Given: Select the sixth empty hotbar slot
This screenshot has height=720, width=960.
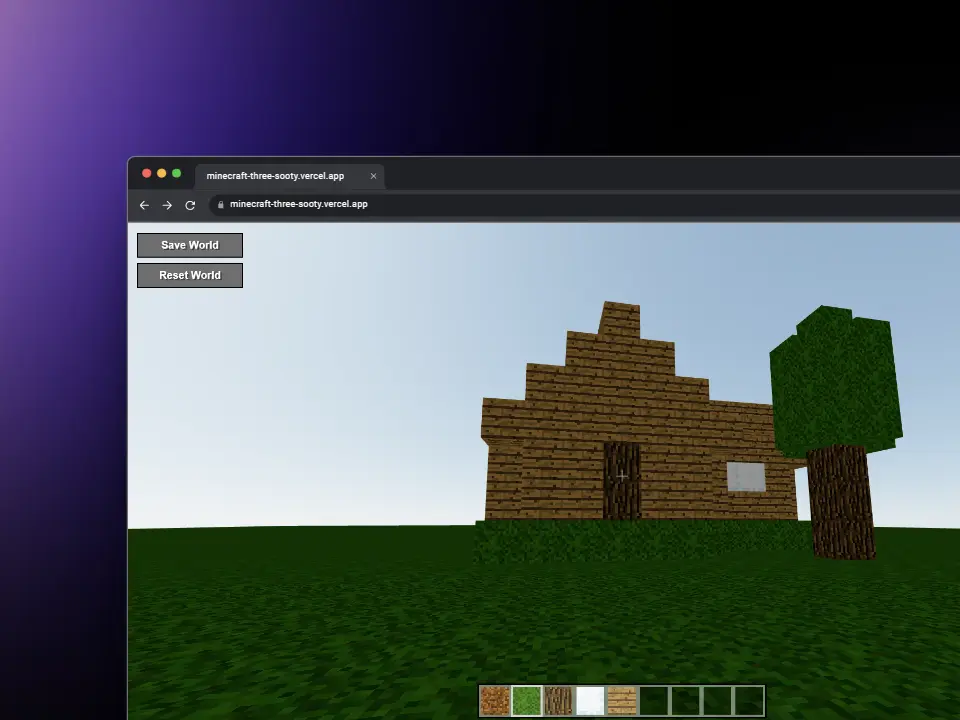Looking at the screenshot, I should point(654,700).
